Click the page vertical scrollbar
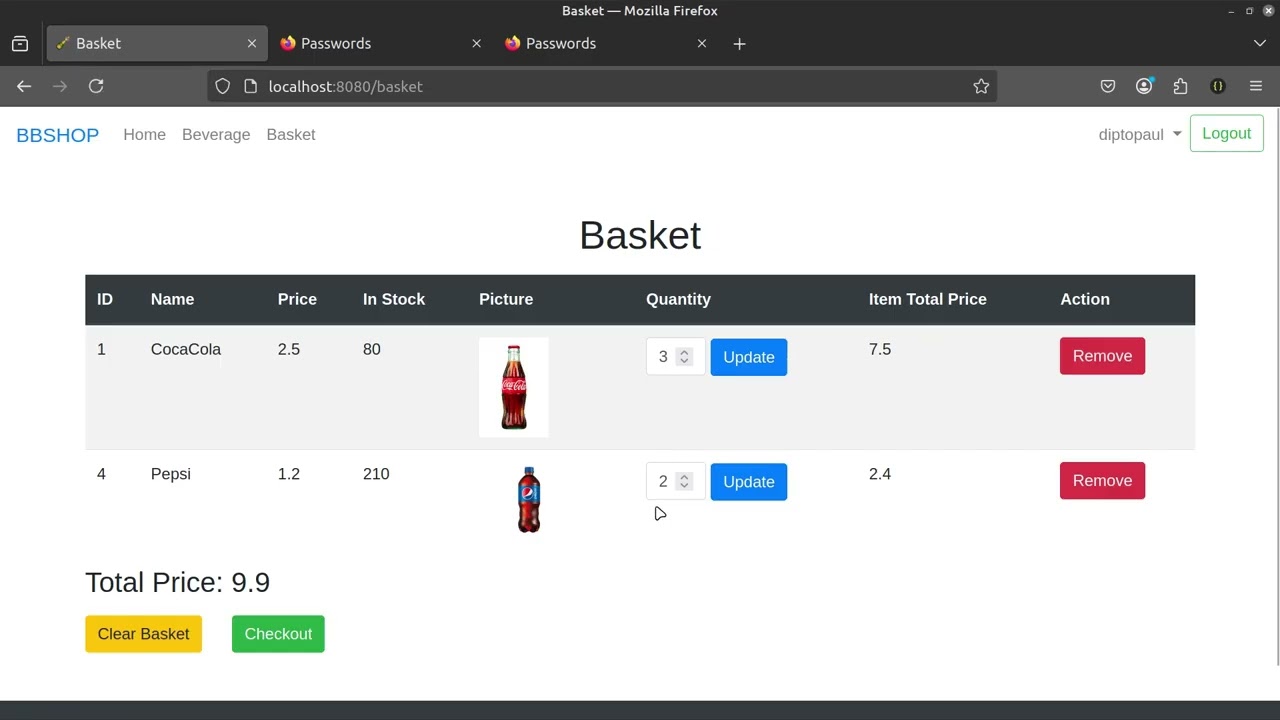 pyautogui.click(x=1276, y=385)
